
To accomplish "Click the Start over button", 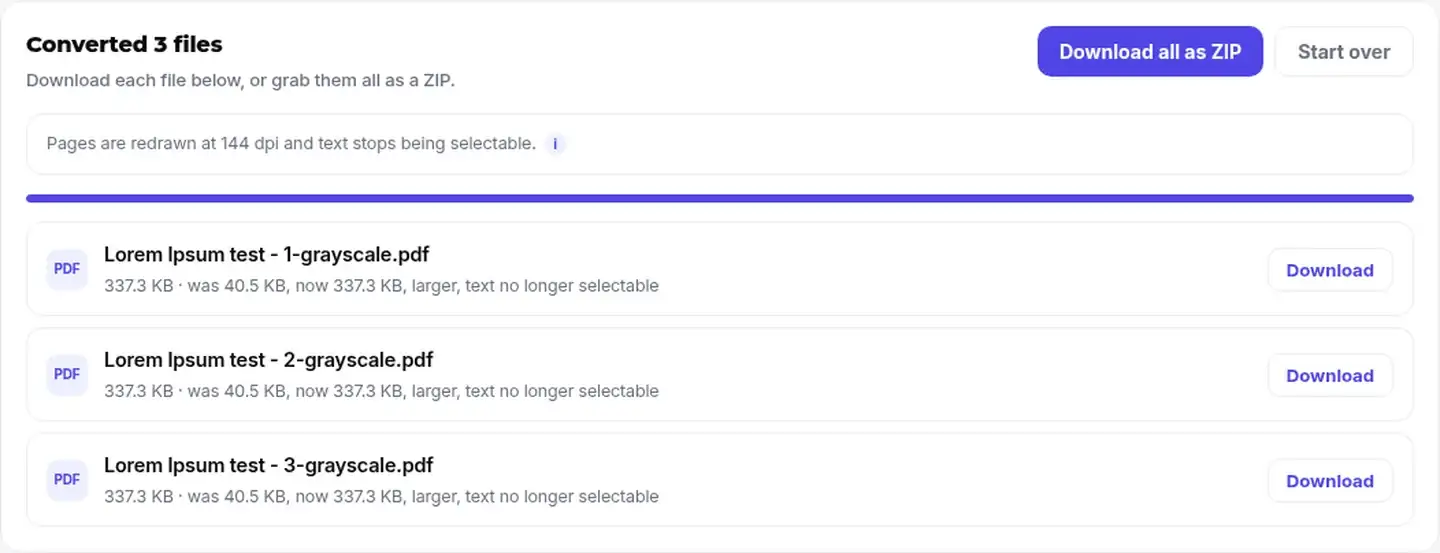I will coord(1344,52).
